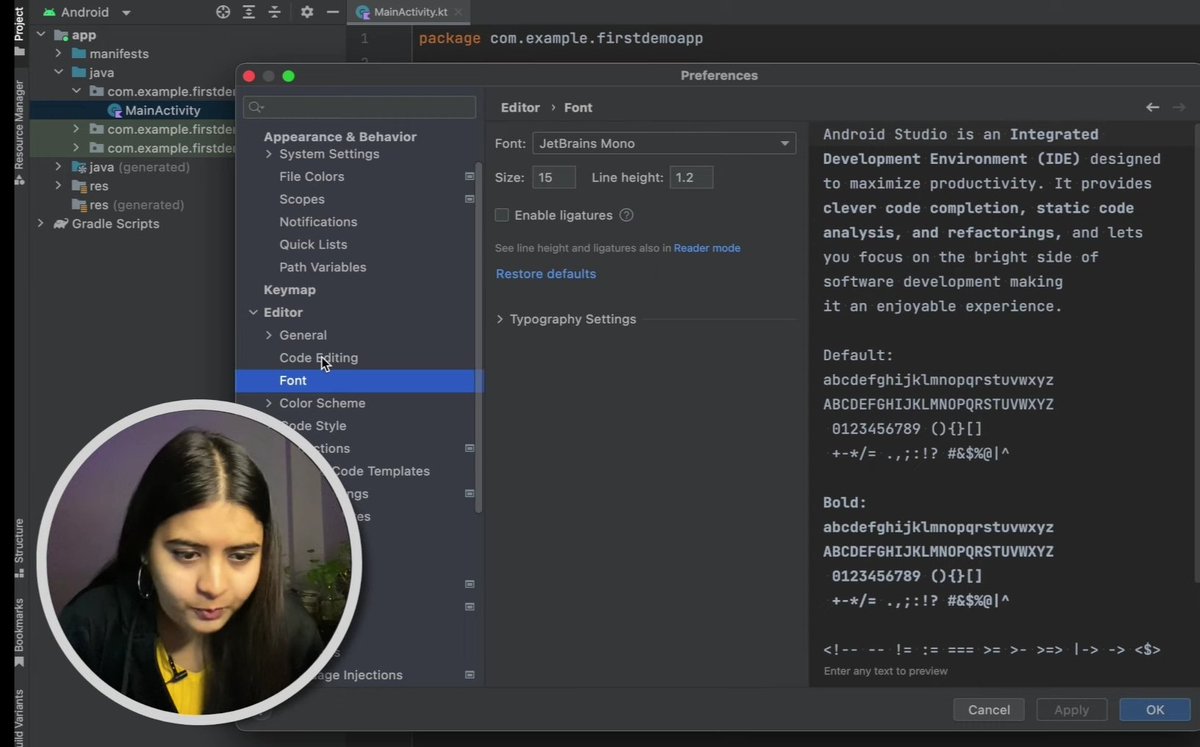Switch to the MainActivity.kt editor tab
Screen dimensions: 1200x747
(x=409, y=12)
